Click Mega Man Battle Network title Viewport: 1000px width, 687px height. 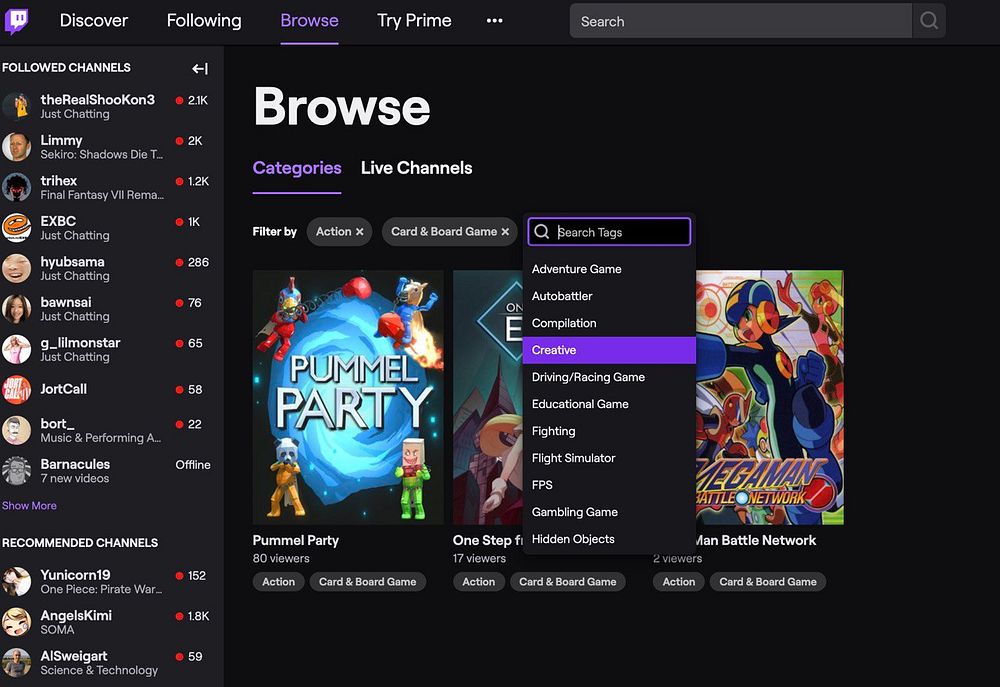point(756,540)
